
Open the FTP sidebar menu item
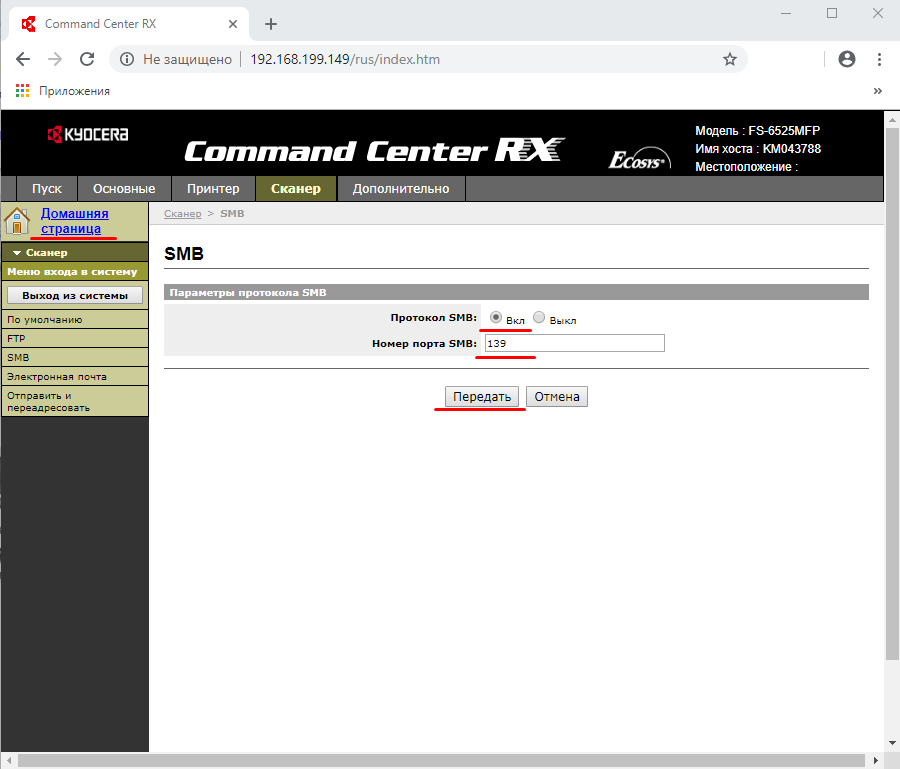[x=16, y=338]
